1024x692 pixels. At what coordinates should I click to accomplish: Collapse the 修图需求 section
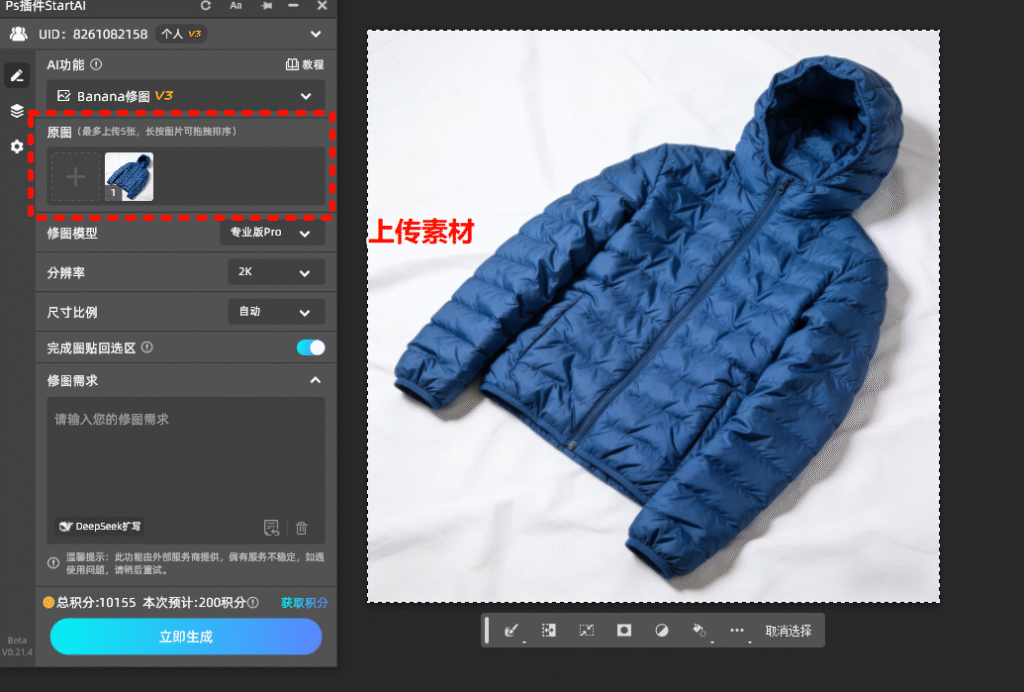(315, 381)
